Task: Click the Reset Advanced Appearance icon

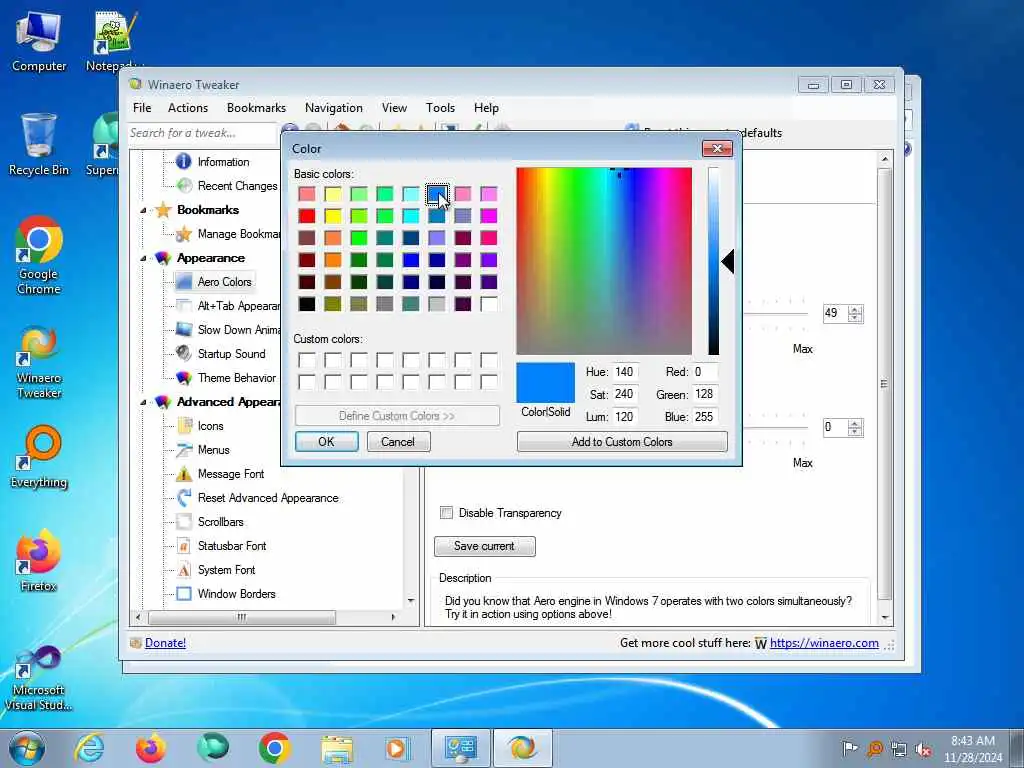Action: (x=184, y=498)
